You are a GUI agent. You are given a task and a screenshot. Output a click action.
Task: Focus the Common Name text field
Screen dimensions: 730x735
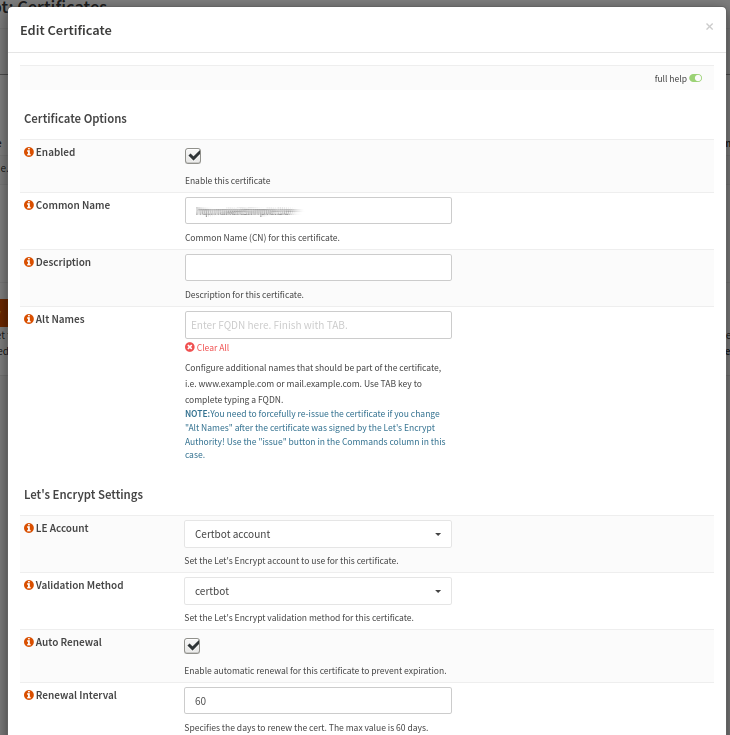tap(318, 210)
